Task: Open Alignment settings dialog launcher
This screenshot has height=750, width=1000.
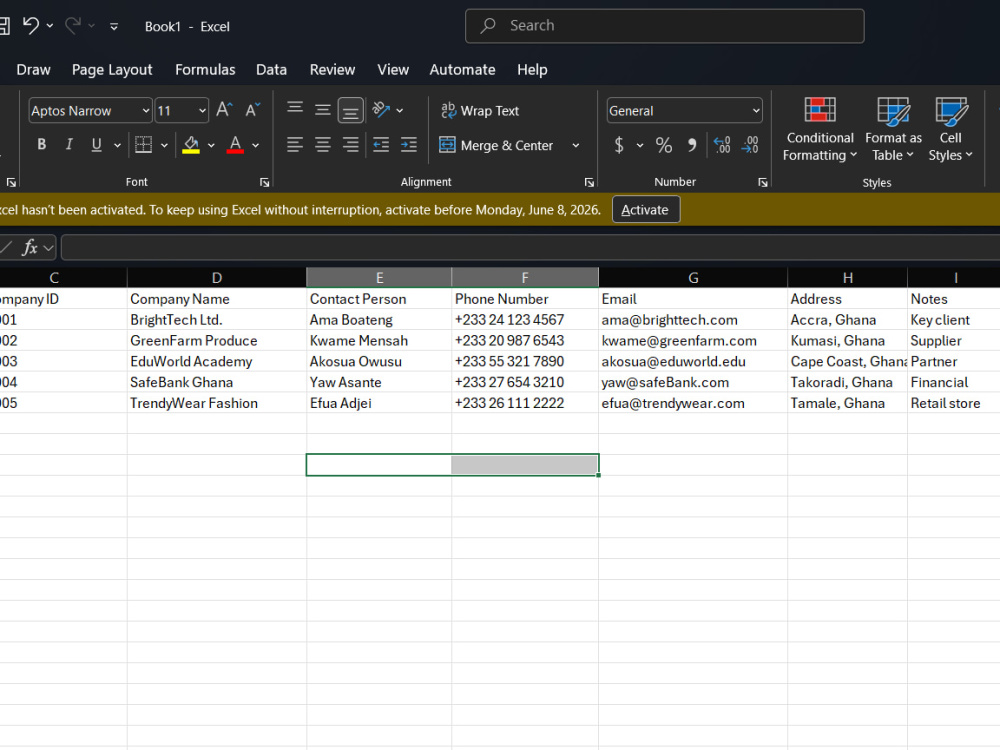Action: [x=589, y=182]
